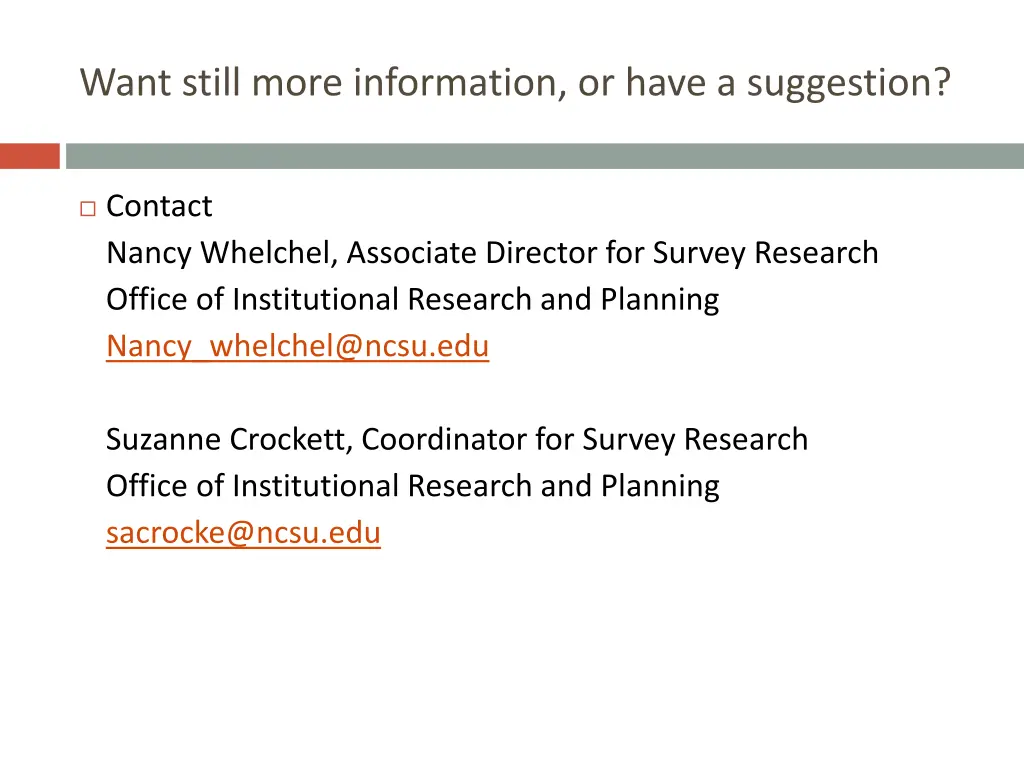Click the word 'Want' in the heading
The image size is (1024, 768).
pyautogui.click(x=125, y=83)
